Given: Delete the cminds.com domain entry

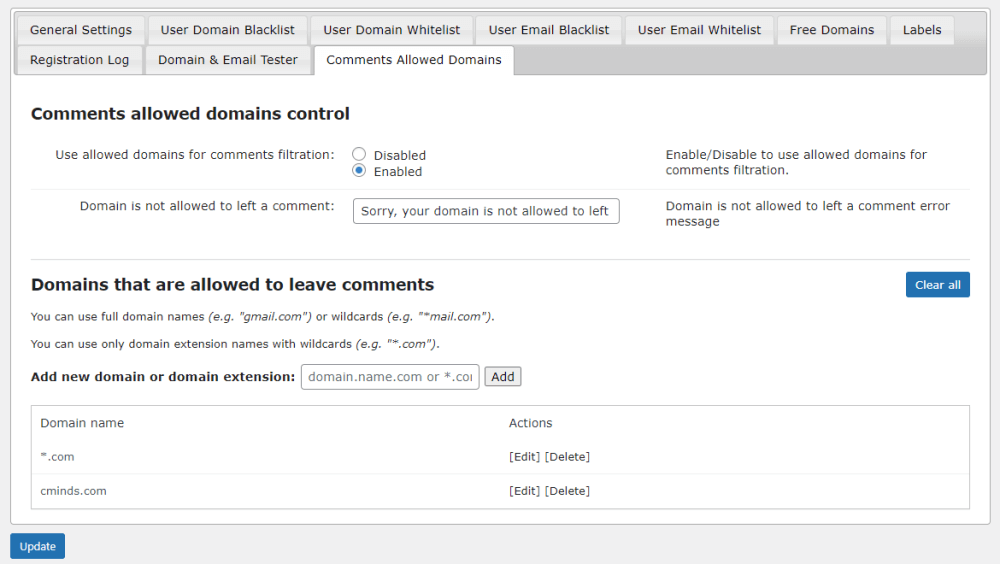Looking at the screenshot, I should tap(567, 491).
